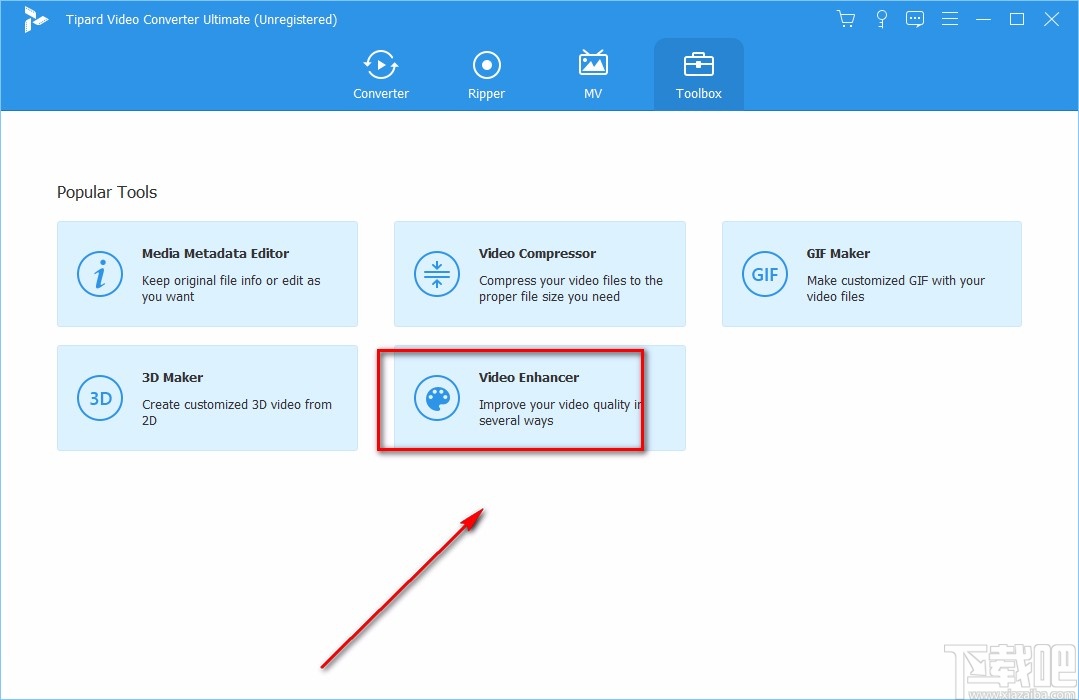The width and height of the screenshot is (1079, 700).
Task: Click the window title text
Action: [202, 19]
